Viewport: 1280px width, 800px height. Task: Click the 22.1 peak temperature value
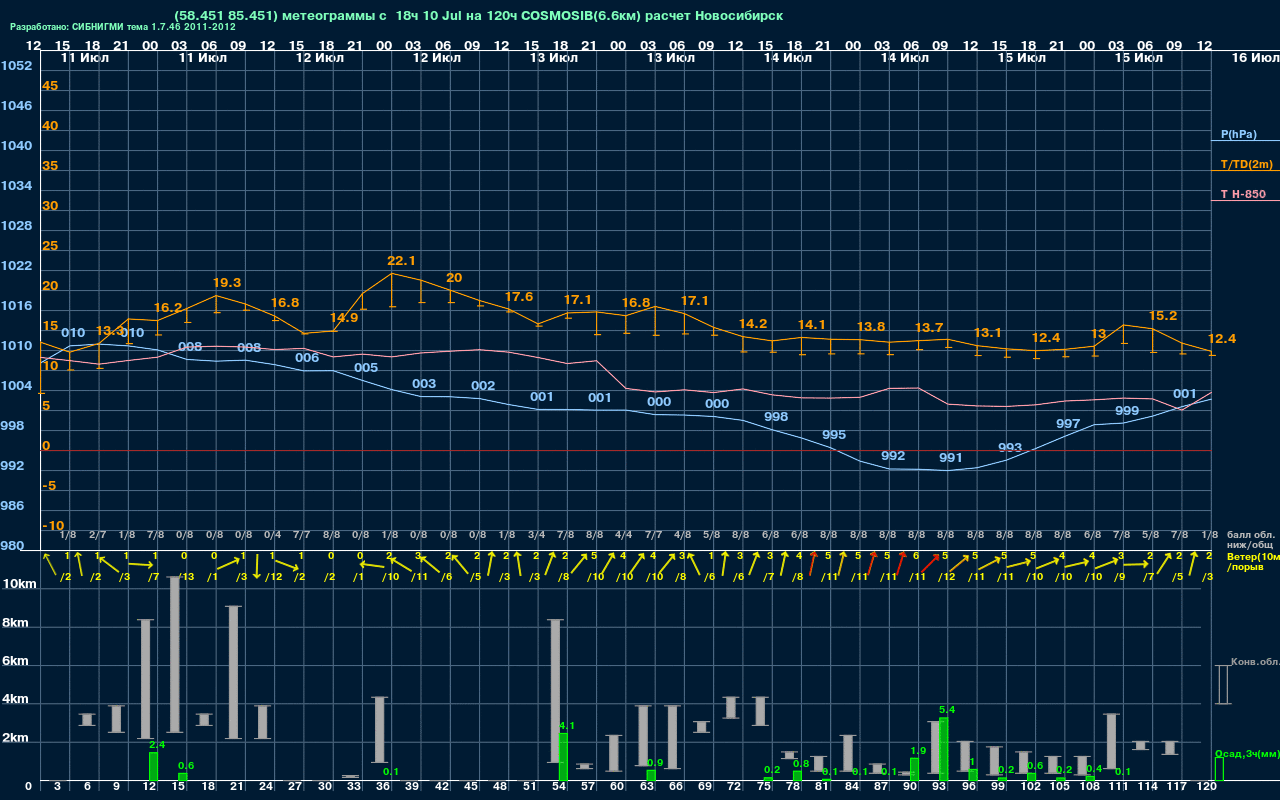click(401, 261)
